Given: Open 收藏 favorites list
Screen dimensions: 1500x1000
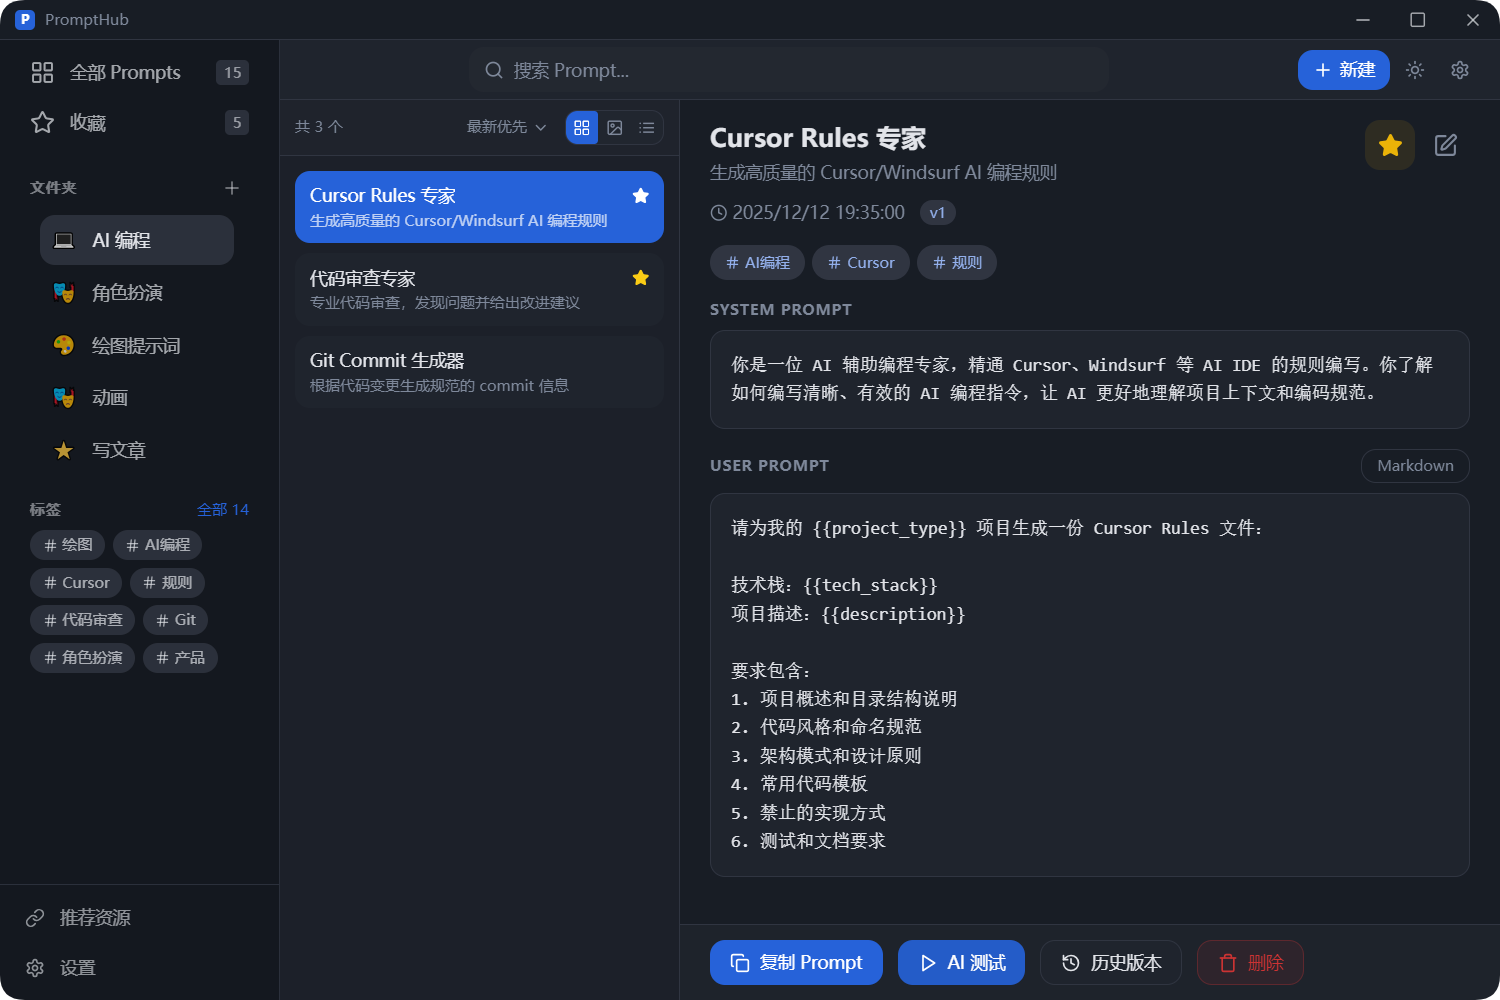Looking at the screenshot, I should click(x=140, y=122).
